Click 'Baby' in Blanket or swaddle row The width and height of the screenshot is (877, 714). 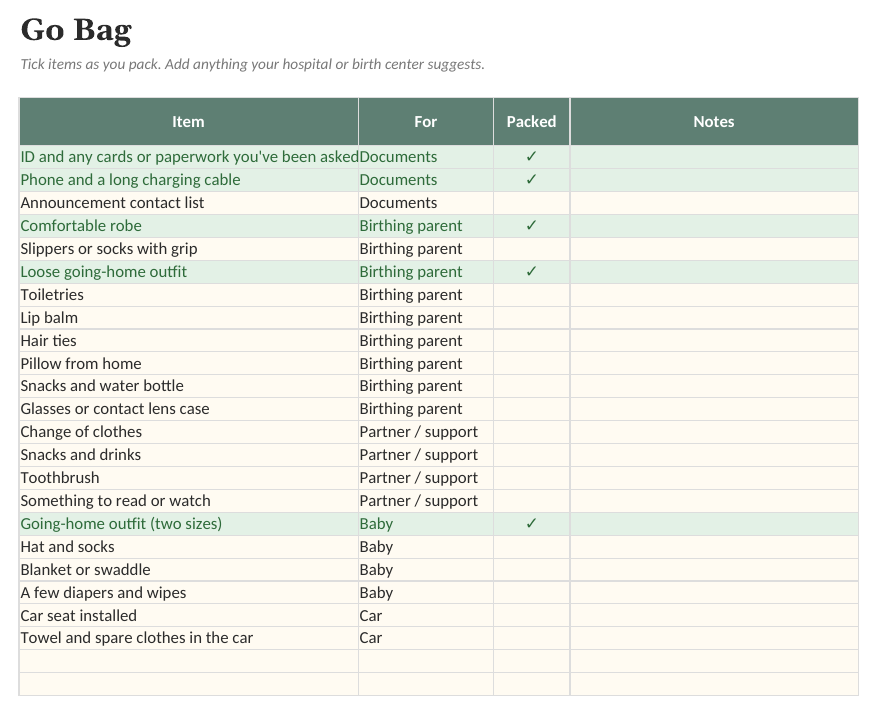click(426, 570)
